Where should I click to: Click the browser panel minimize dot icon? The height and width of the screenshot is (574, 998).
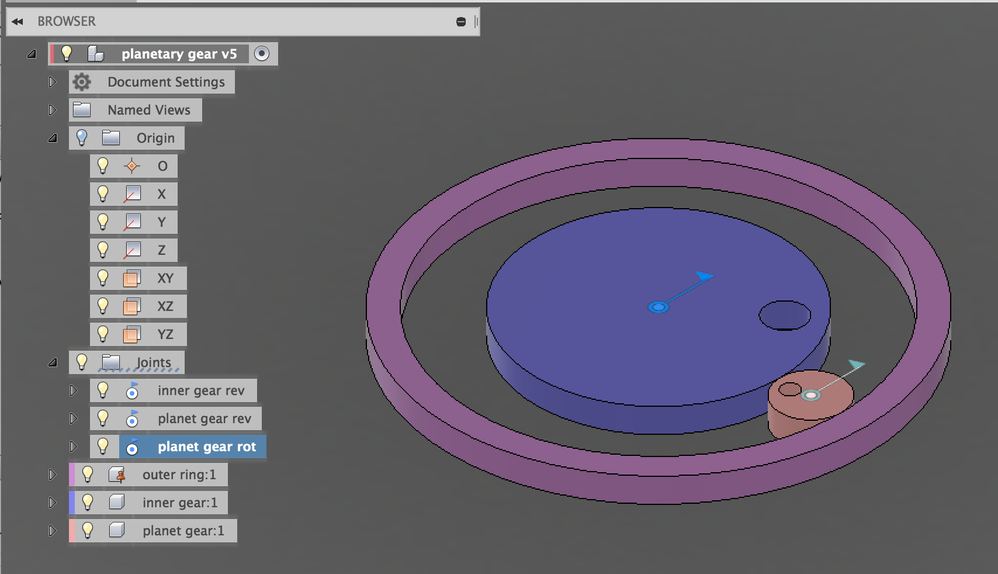coord(461,22)
